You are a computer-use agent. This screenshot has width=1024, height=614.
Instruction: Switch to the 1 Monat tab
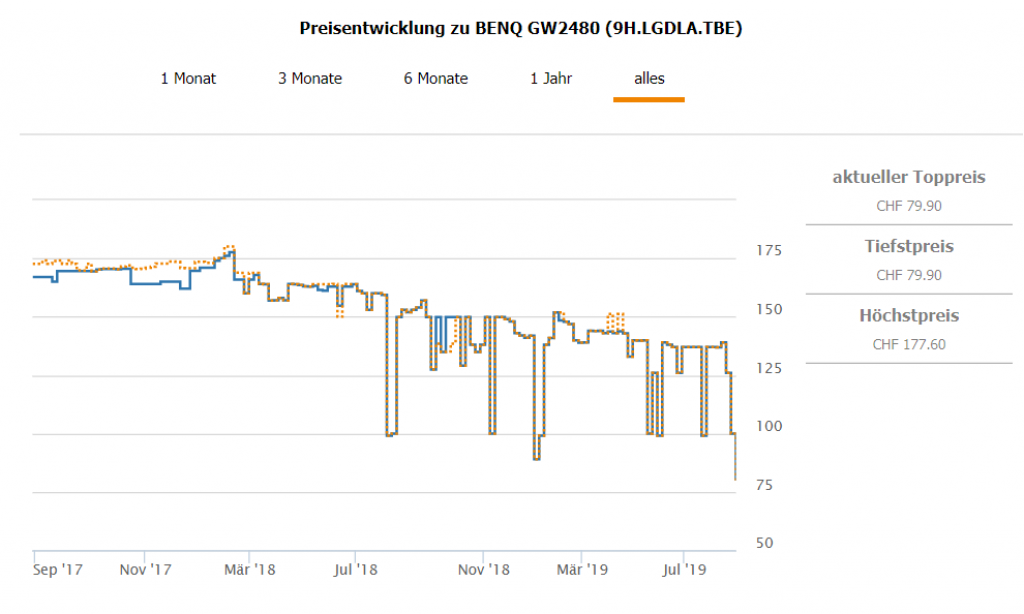(x=188, y=78)
